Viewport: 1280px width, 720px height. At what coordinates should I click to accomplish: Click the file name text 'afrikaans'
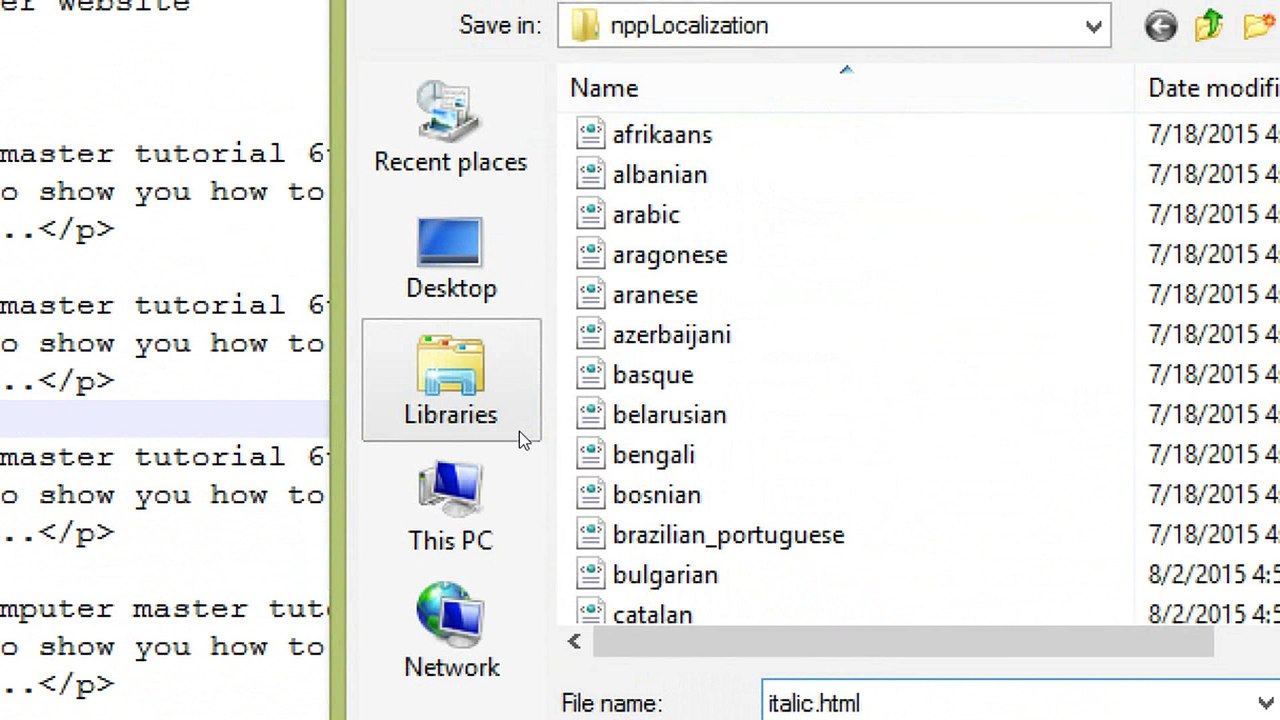click(x=662, y=135)
